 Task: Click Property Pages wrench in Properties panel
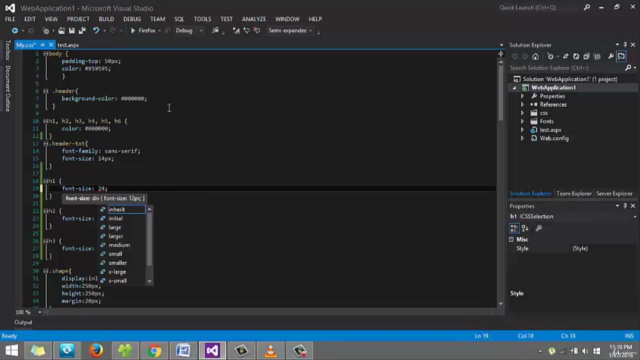pyautogui.click(x=539, y=228)
